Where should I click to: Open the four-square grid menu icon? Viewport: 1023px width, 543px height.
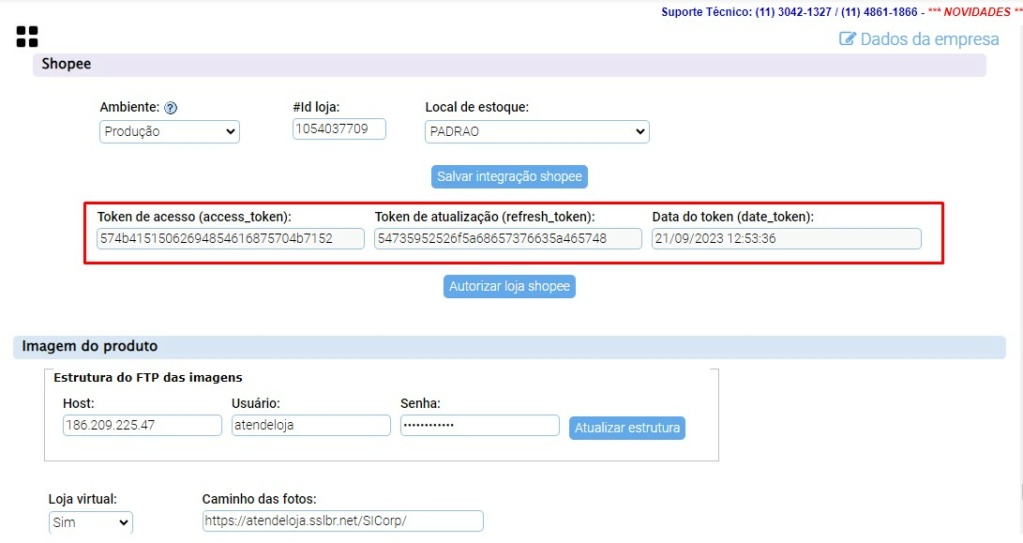click(27, 37)
